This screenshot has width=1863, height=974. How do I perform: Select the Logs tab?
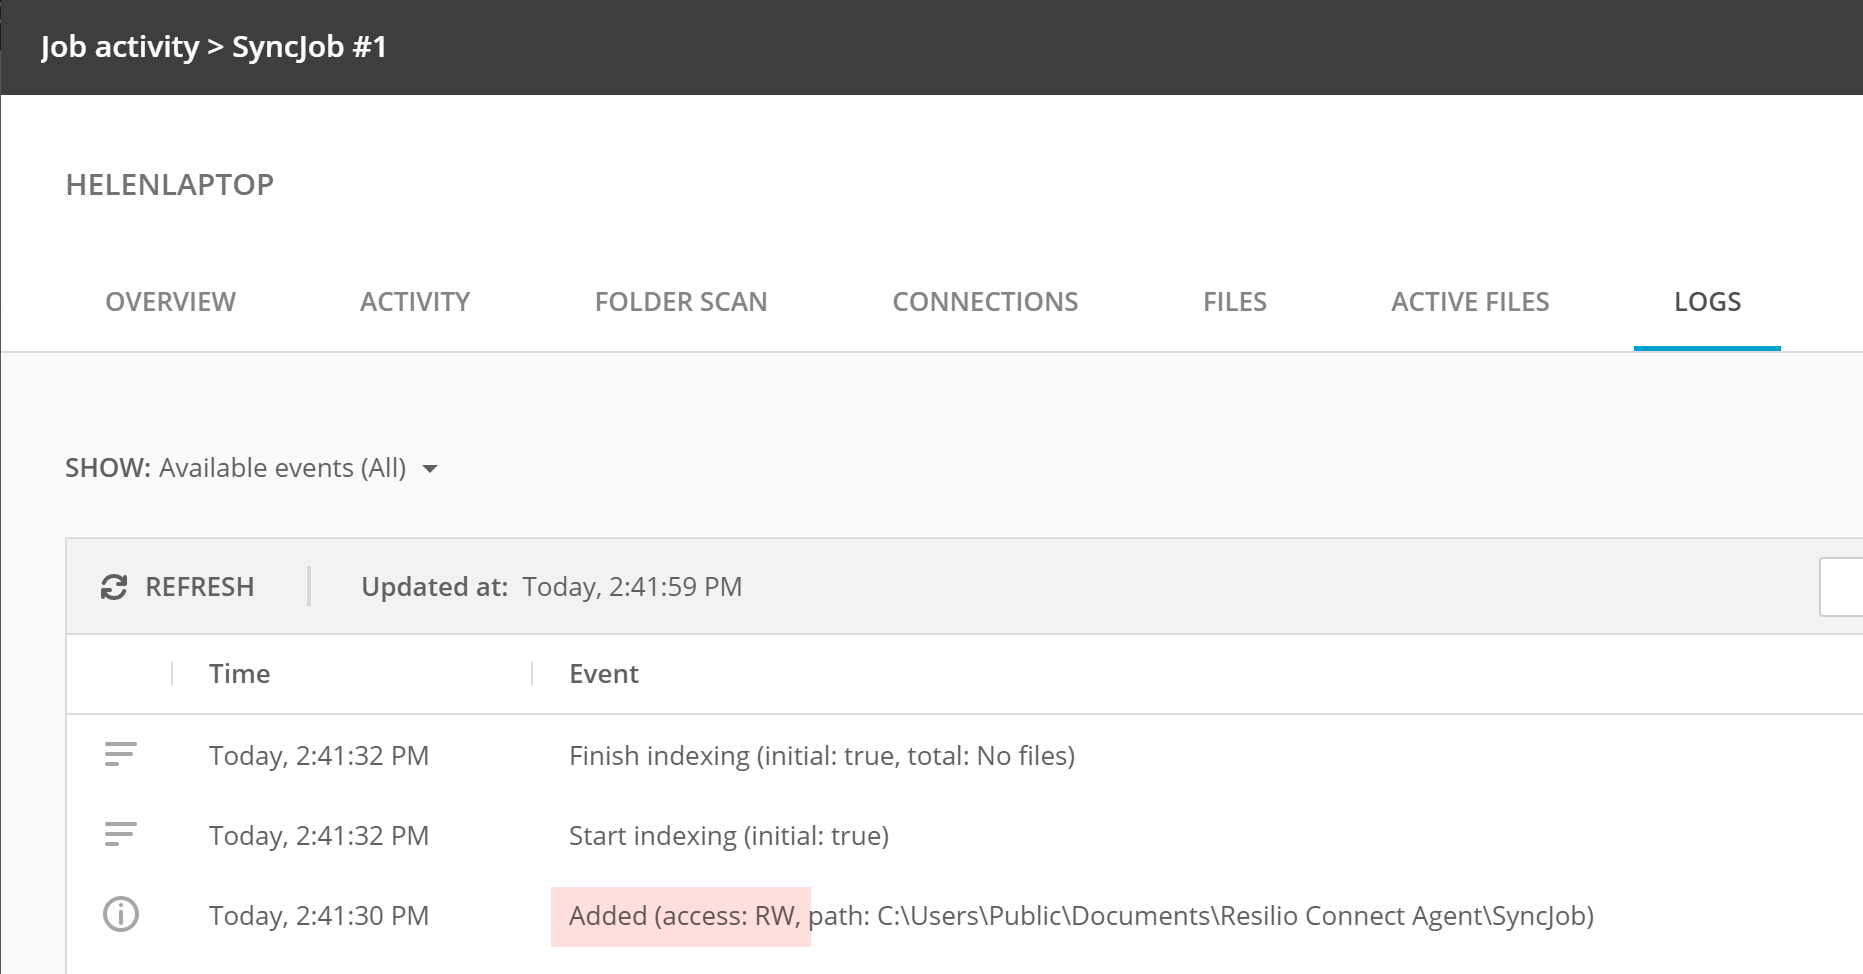coord(1707,302)
